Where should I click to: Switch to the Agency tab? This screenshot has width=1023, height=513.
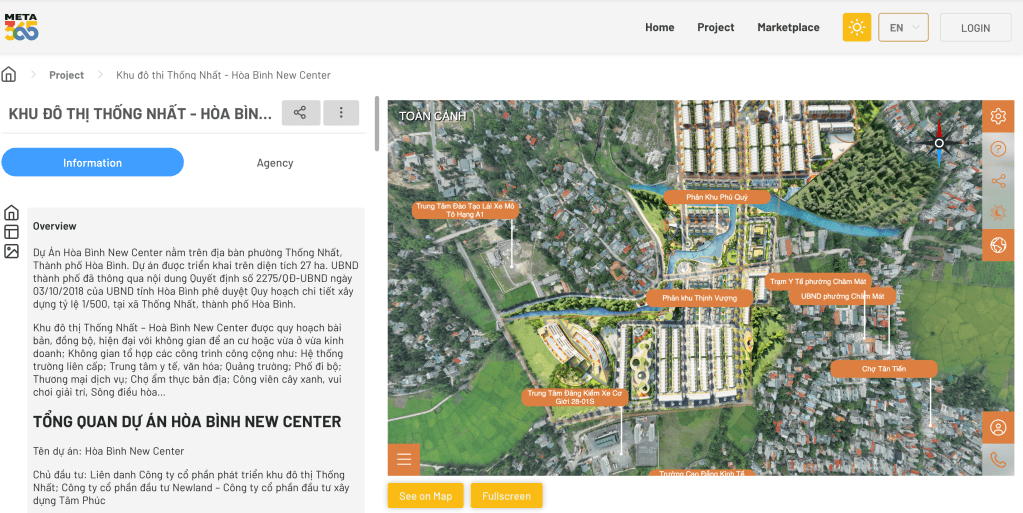(275, 163)
